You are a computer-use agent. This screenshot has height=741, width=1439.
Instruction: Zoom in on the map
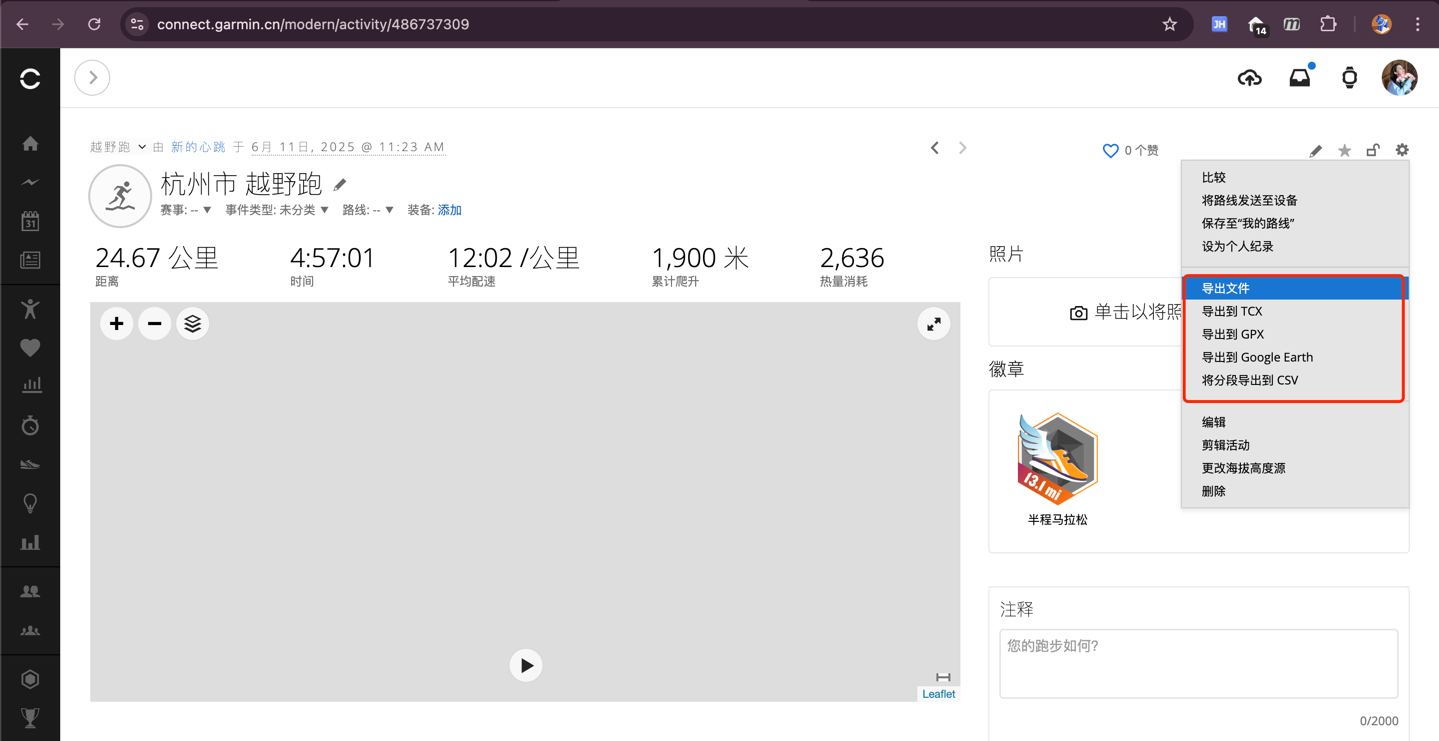pyautogui.click(x=117, y=324)
